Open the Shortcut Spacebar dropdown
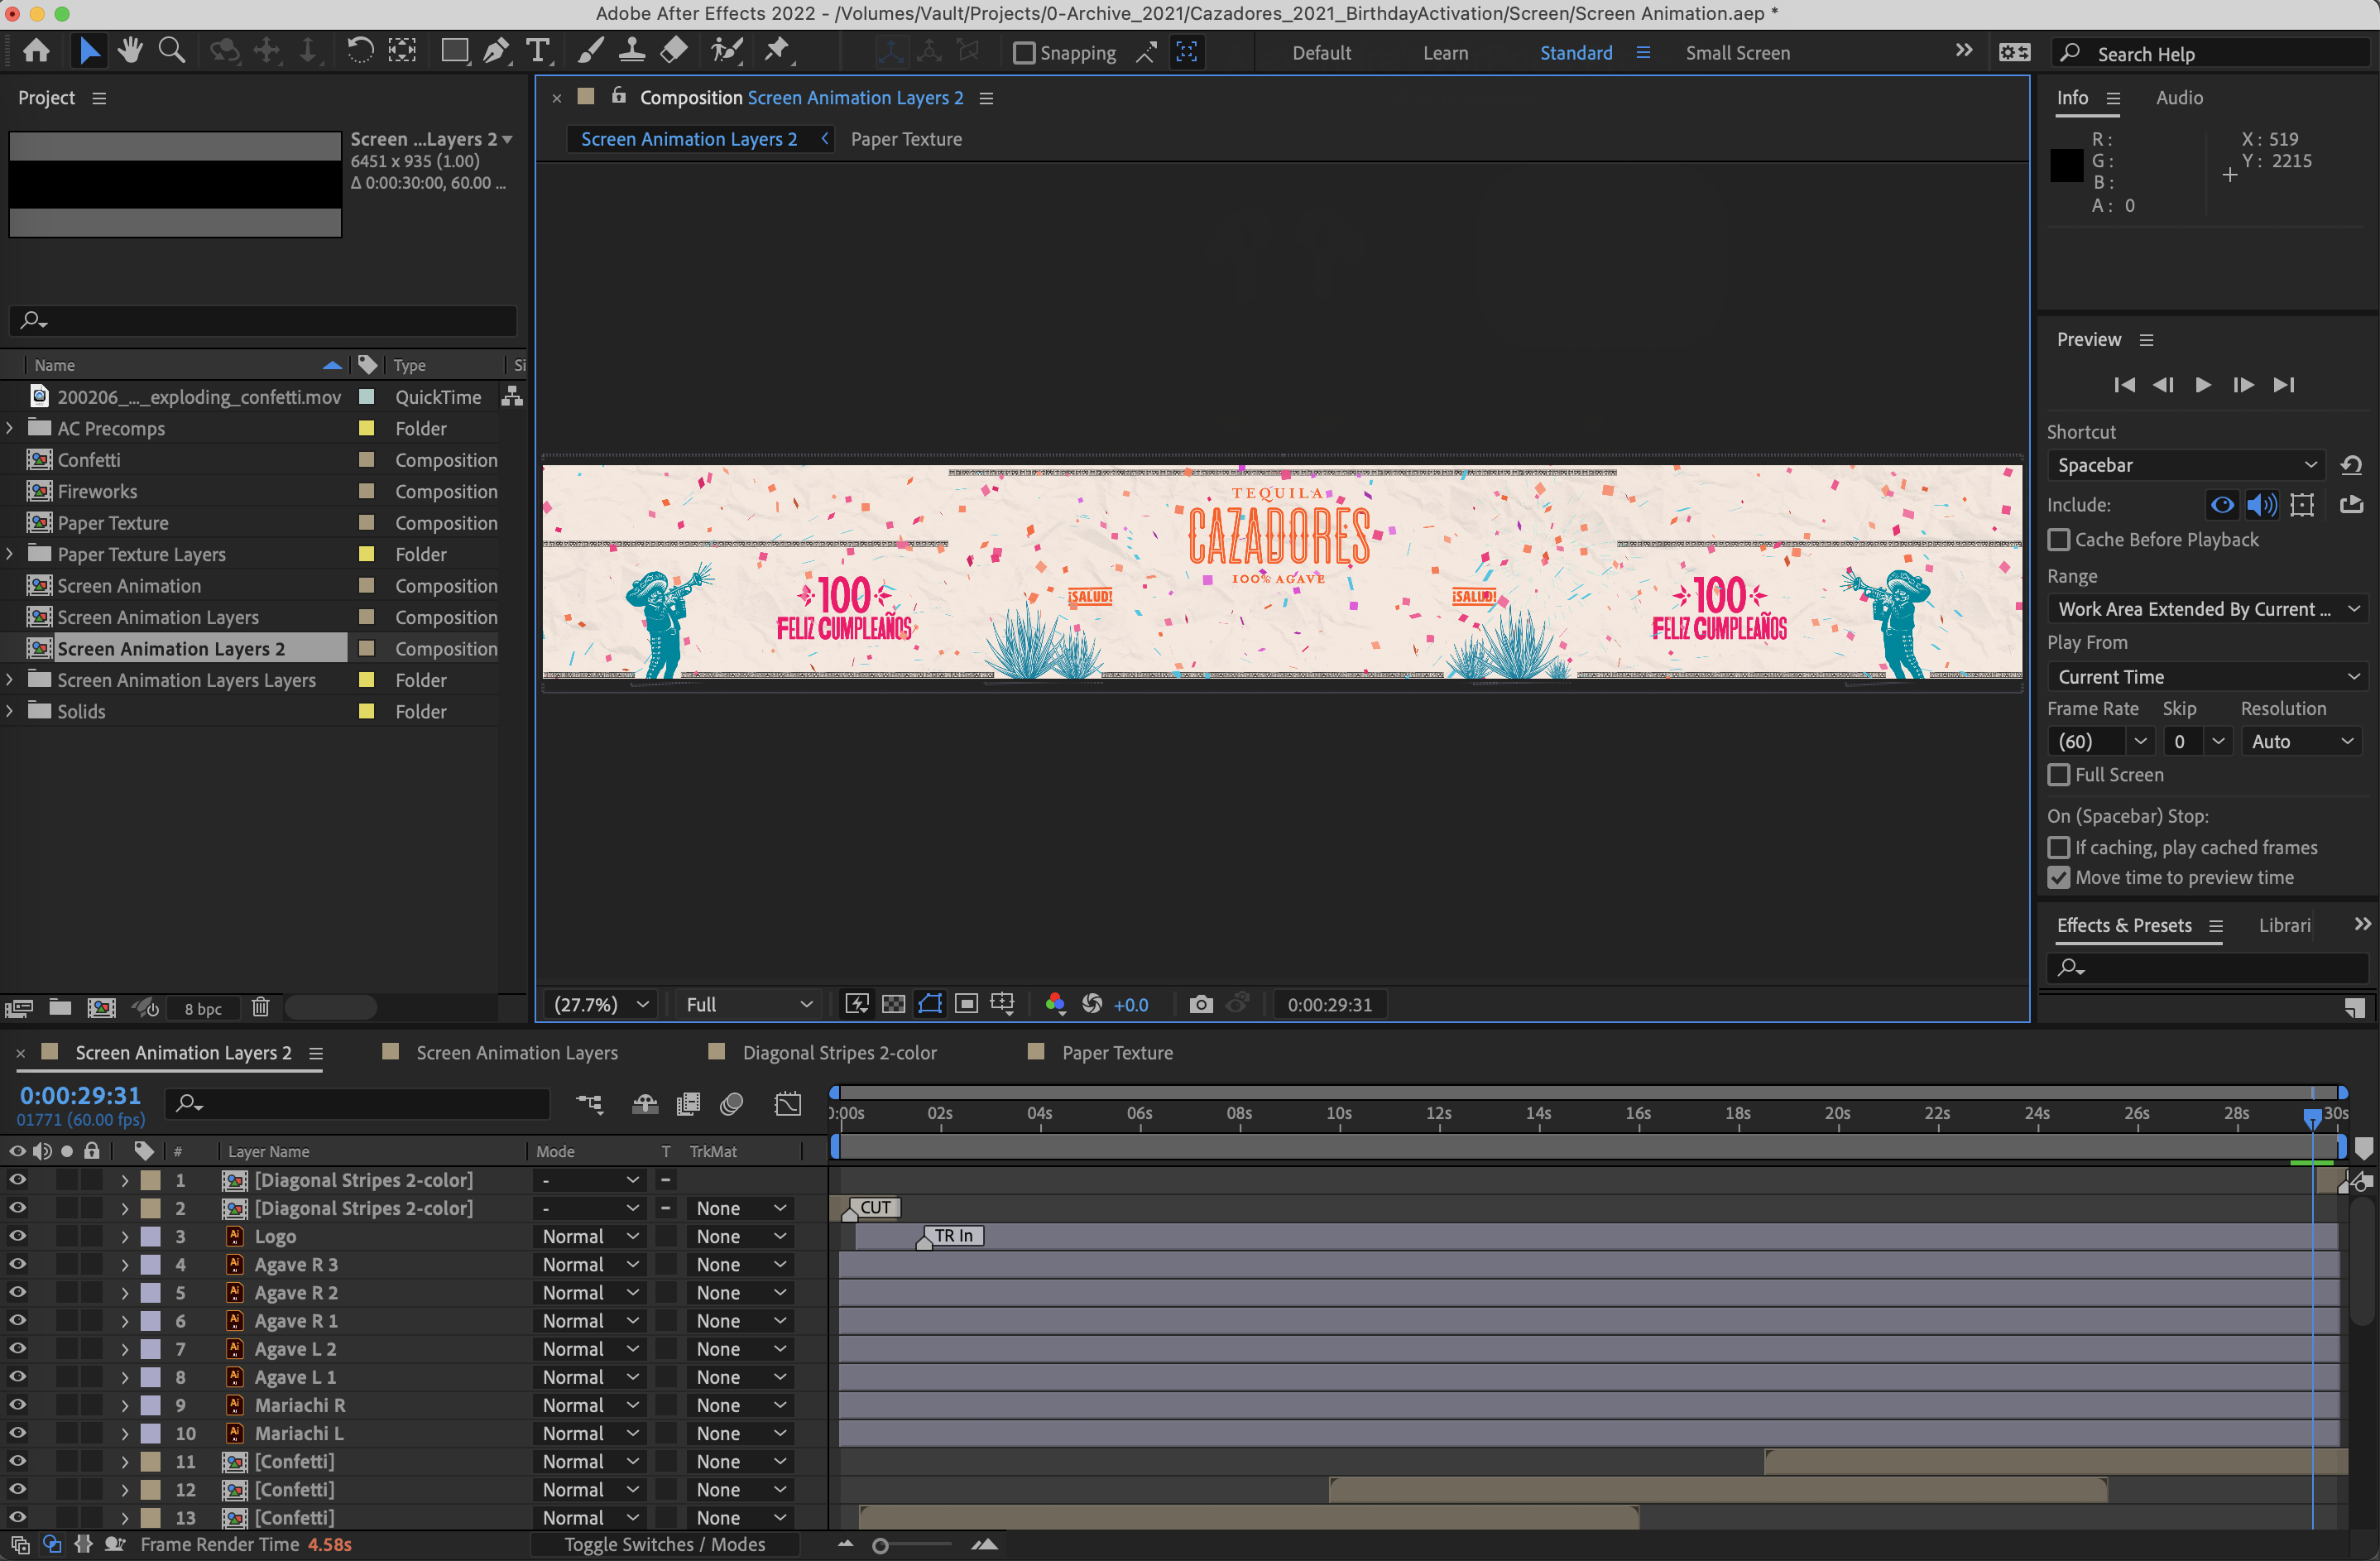The height and width of the screenshot is (1561, 2380). [2187, 465]
